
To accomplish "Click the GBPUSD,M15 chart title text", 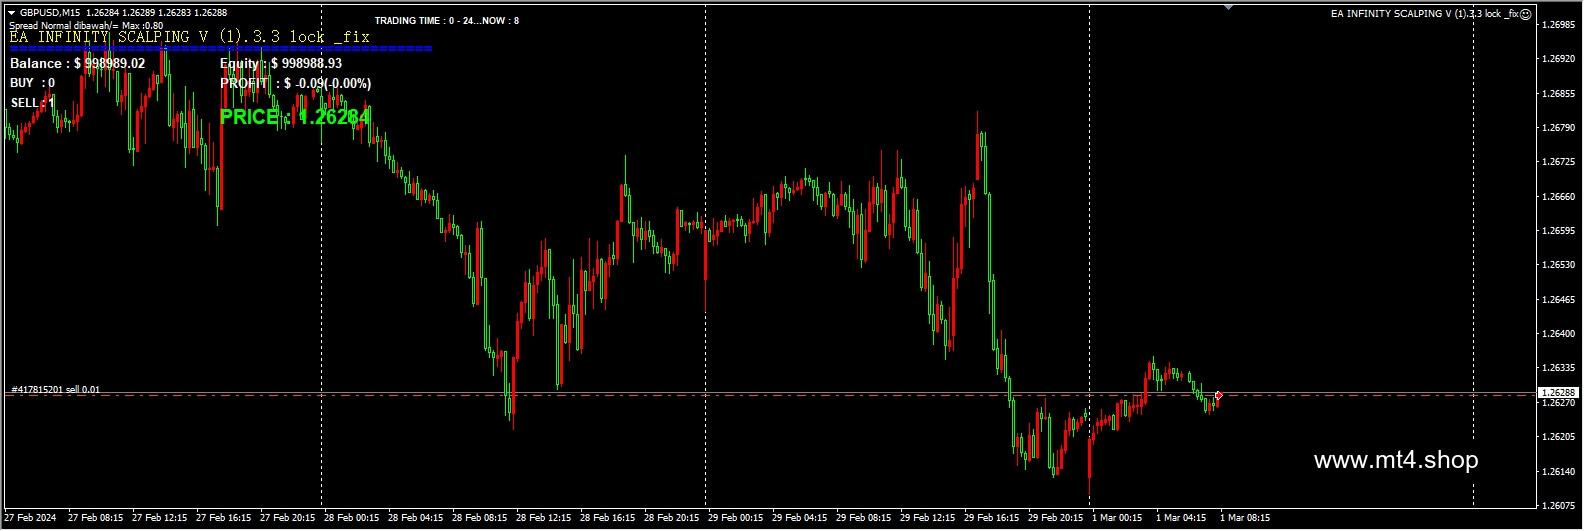I will pyautogui.click(x=50, y=13).
